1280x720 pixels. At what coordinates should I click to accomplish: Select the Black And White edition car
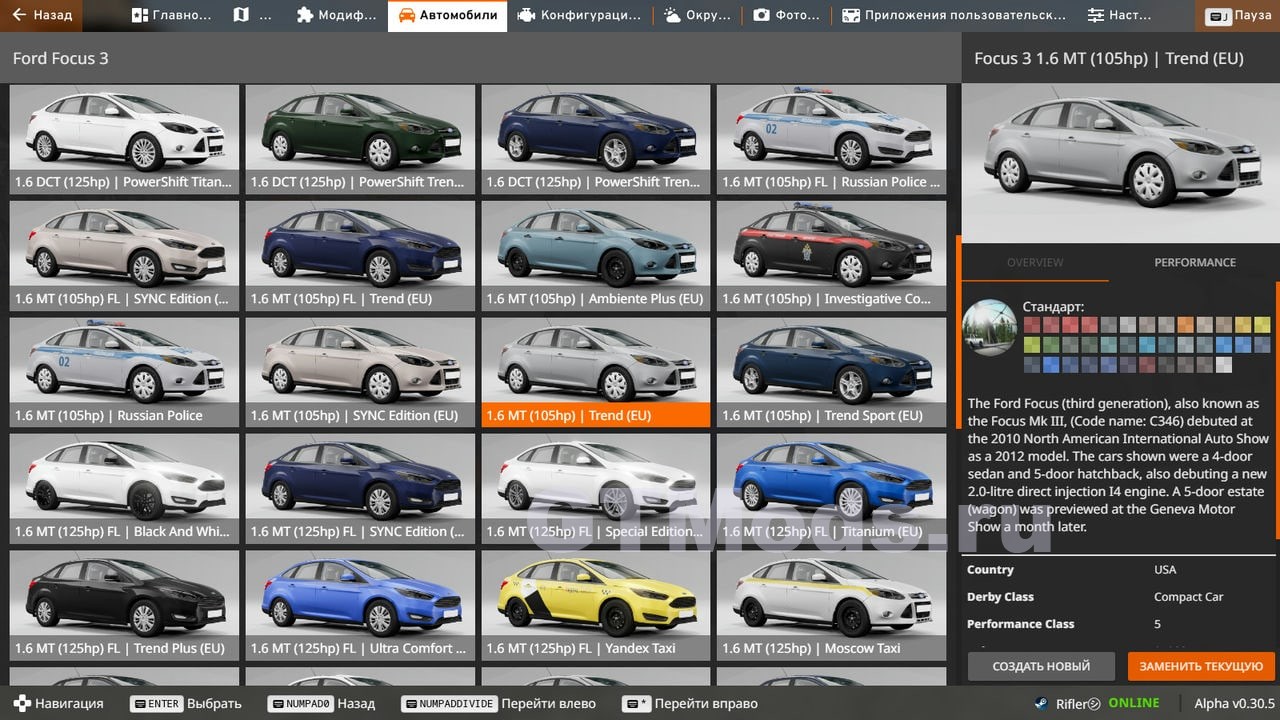tap(124, 489)
